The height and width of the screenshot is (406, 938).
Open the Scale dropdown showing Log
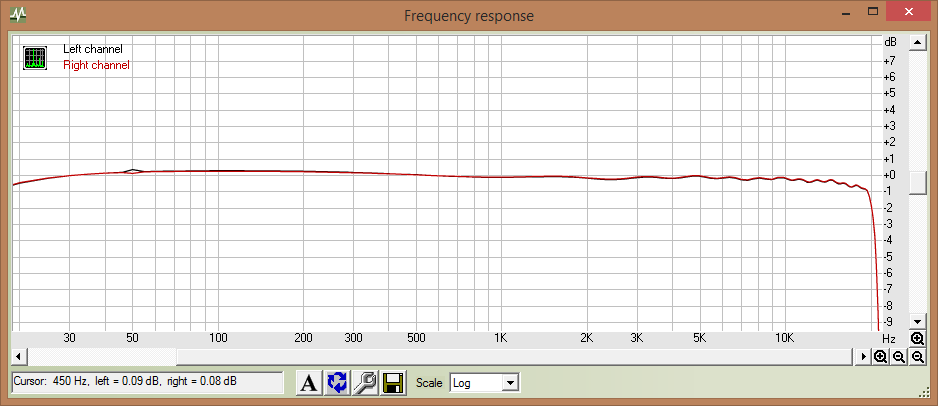coord(485,382)
